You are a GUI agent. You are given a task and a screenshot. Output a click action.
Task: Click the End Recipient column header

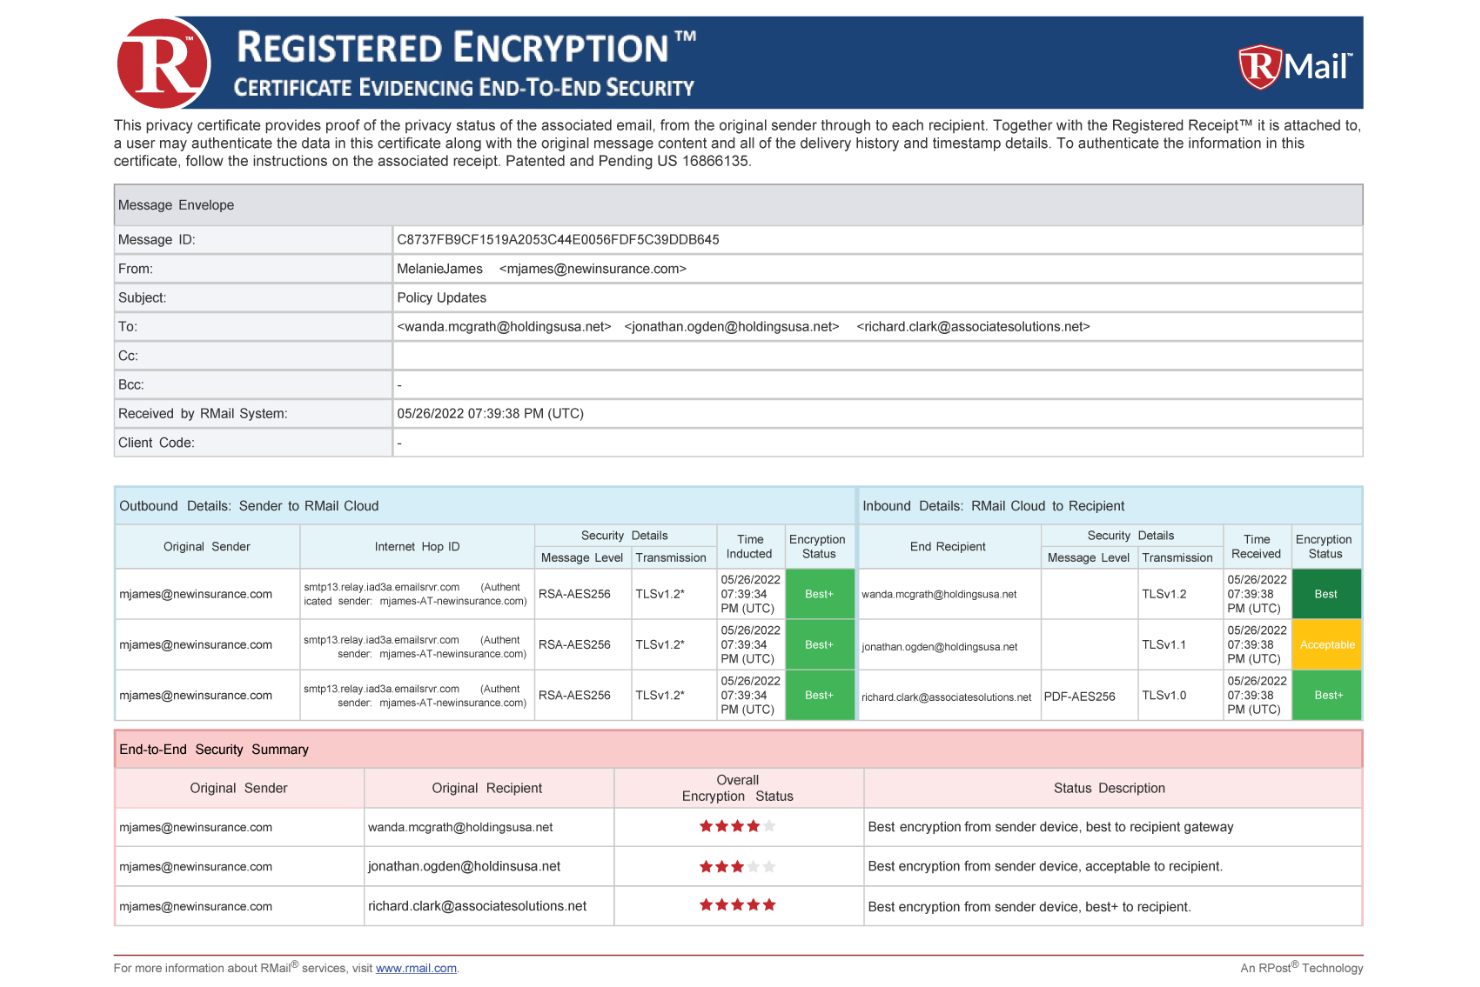(x=948, y=547)
